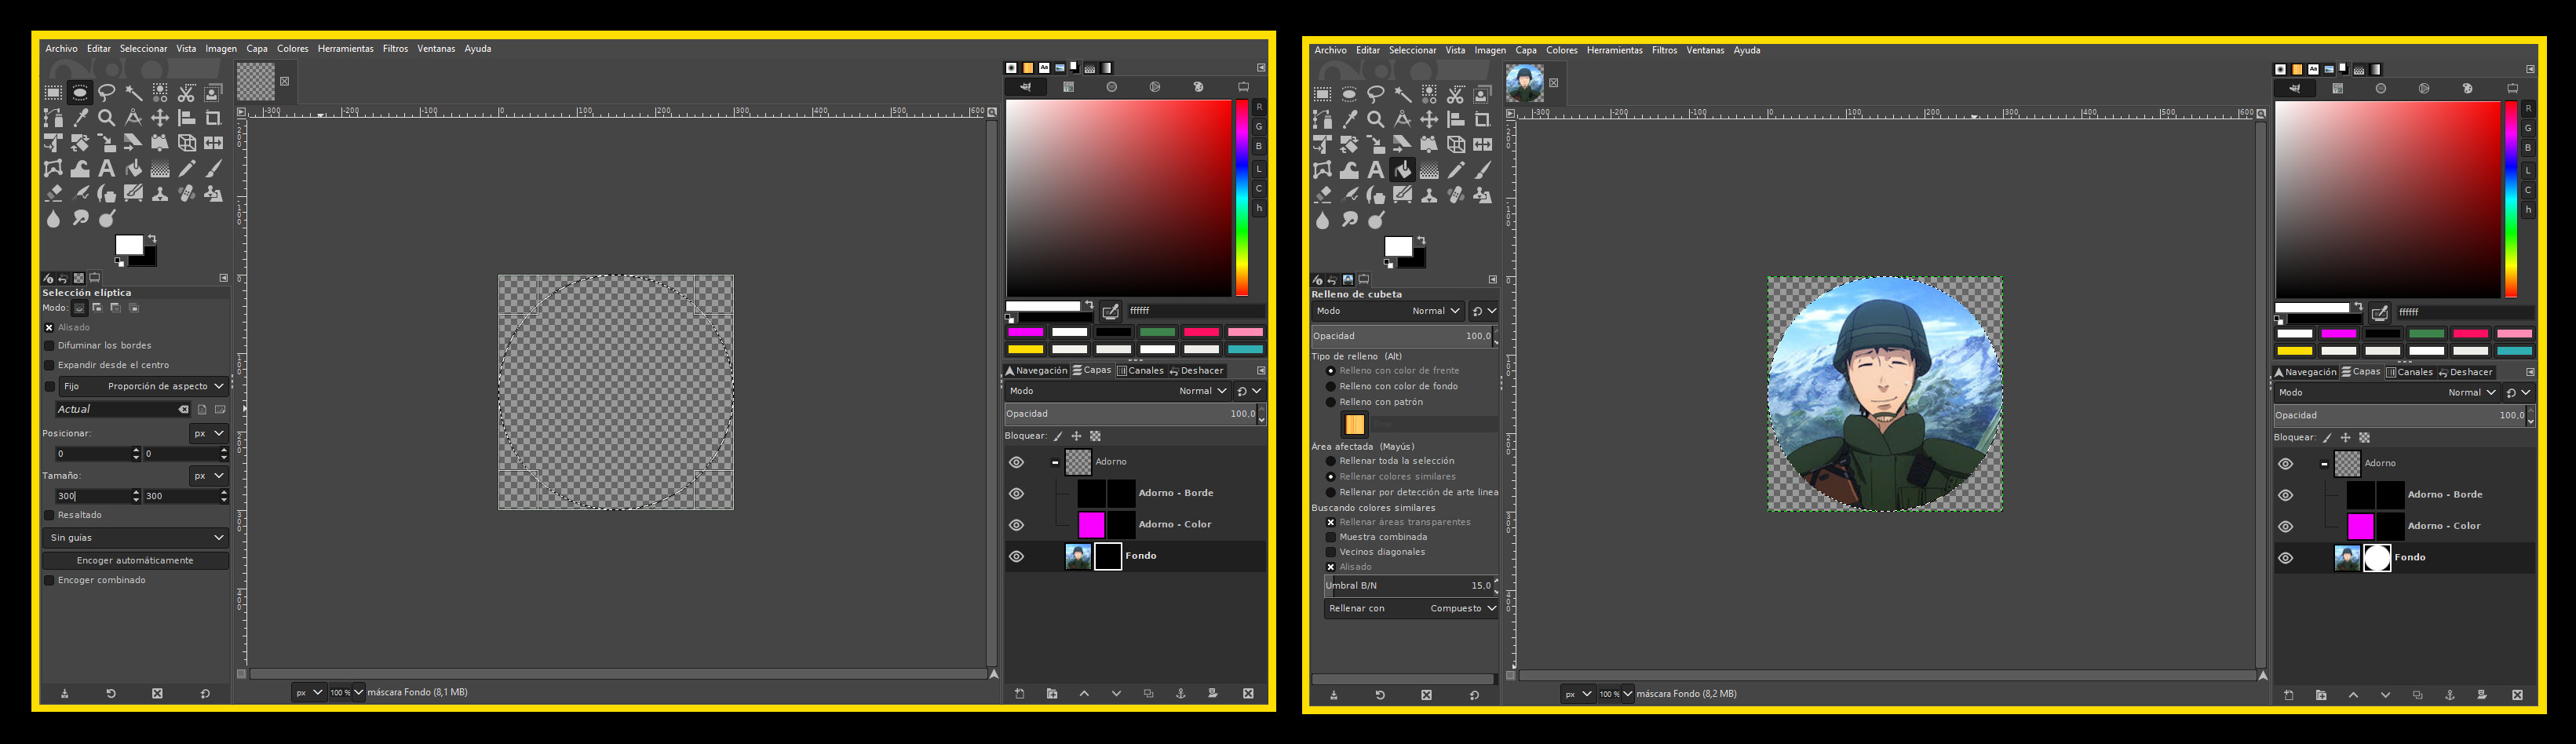
Task: Open layer Modo Normal dropdown in left window
Action: (1118, 391)
